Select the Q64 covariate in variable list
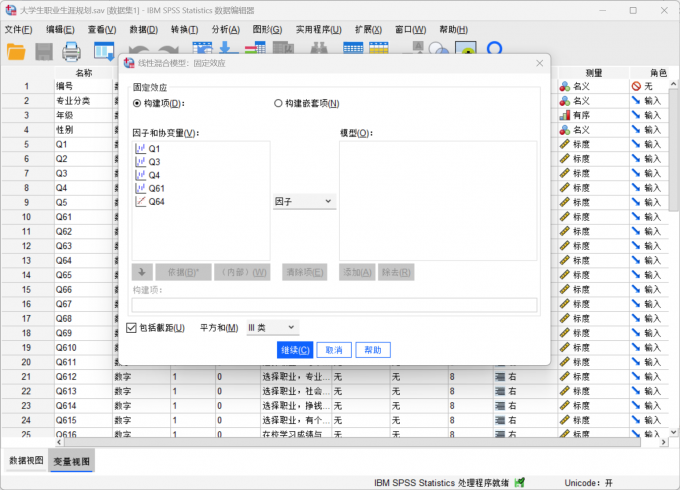Viewport: 680px width, 490px height. coord(156,201)
